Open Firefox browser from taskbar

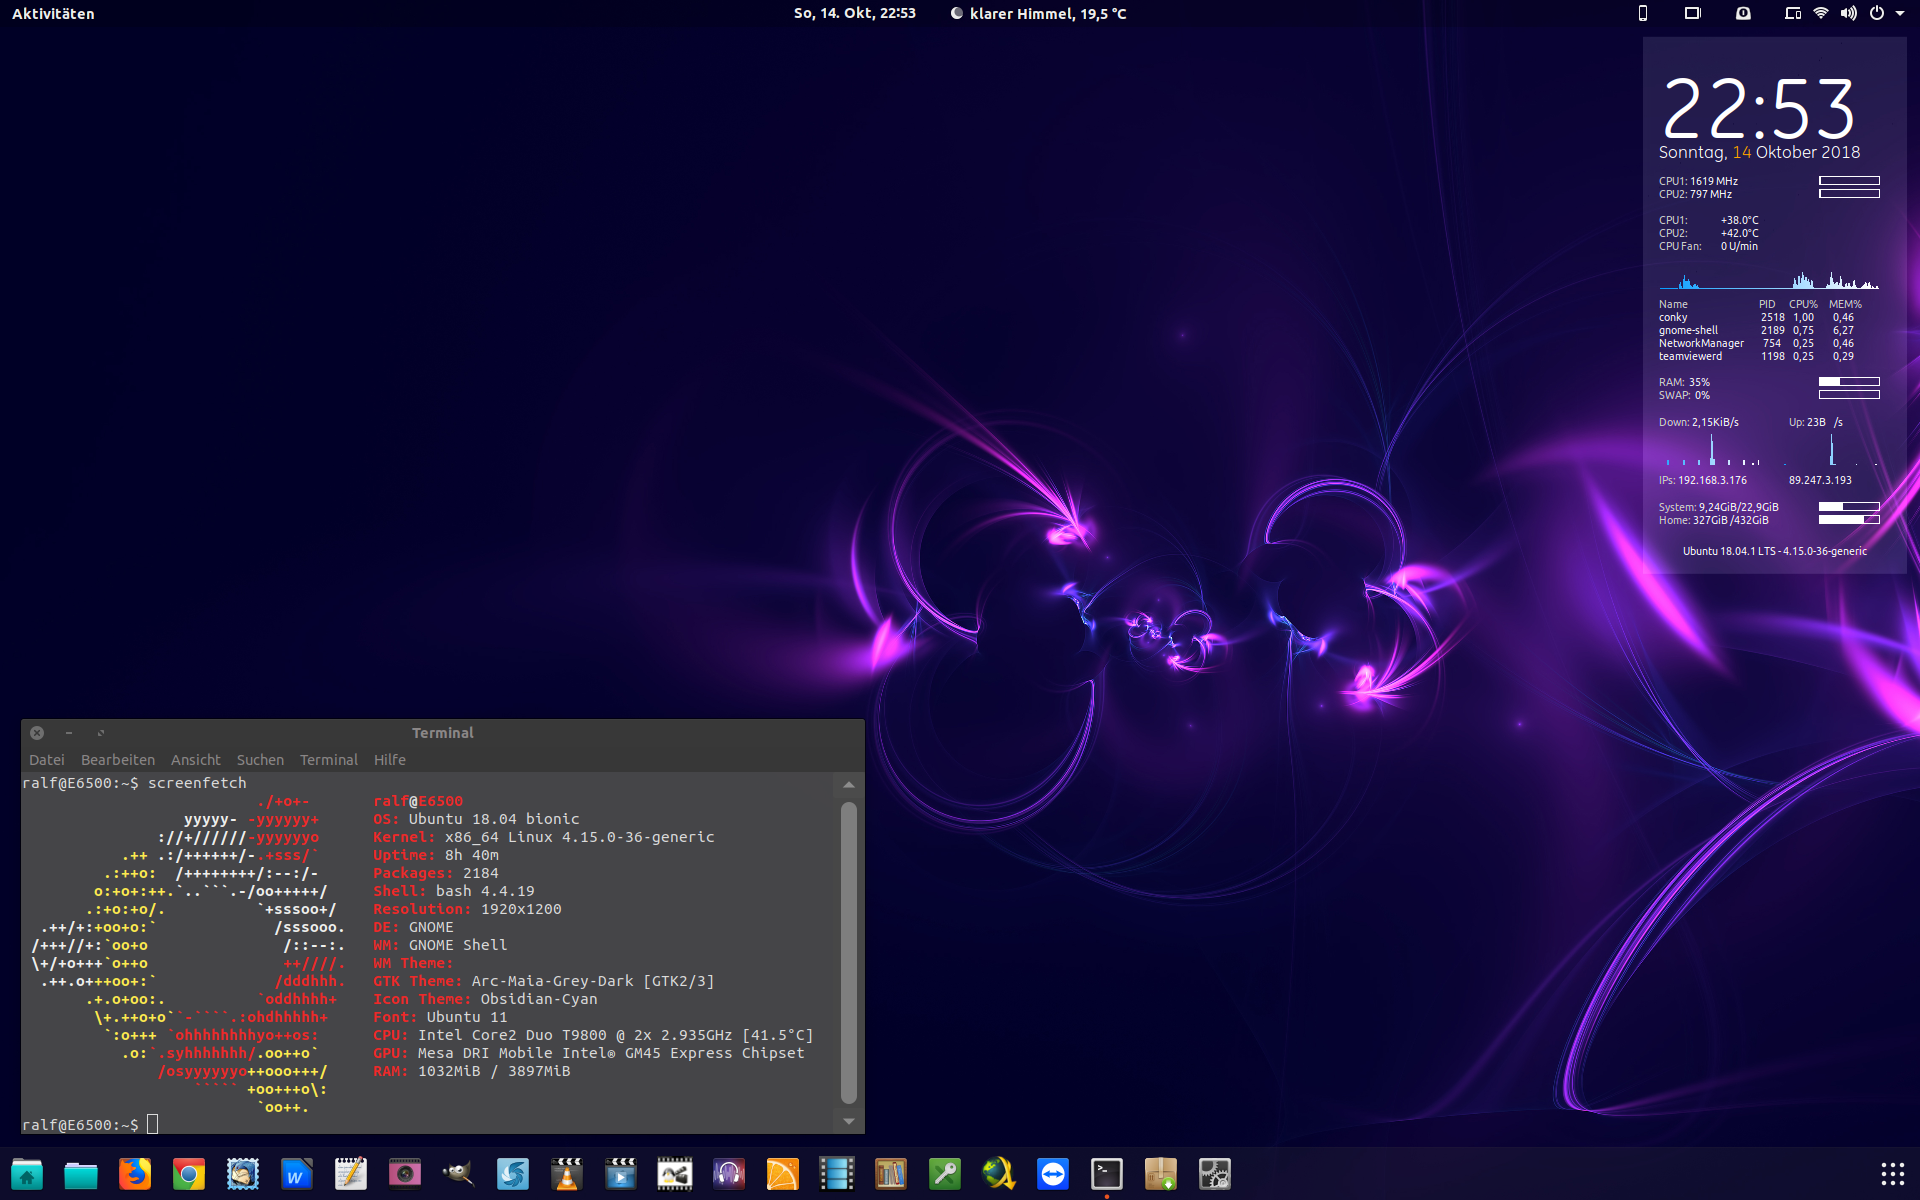point(133,1172)
